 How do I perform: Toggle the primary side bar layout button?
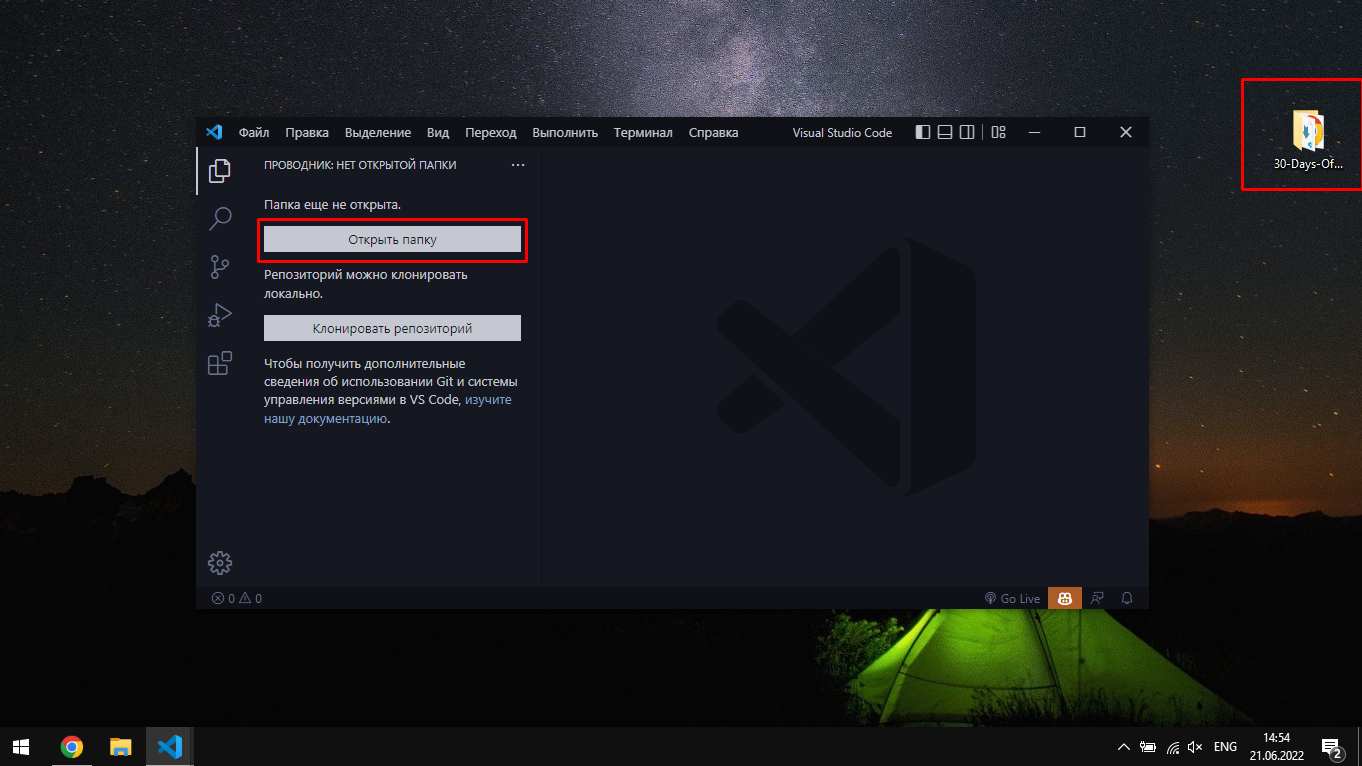point(922,132)
